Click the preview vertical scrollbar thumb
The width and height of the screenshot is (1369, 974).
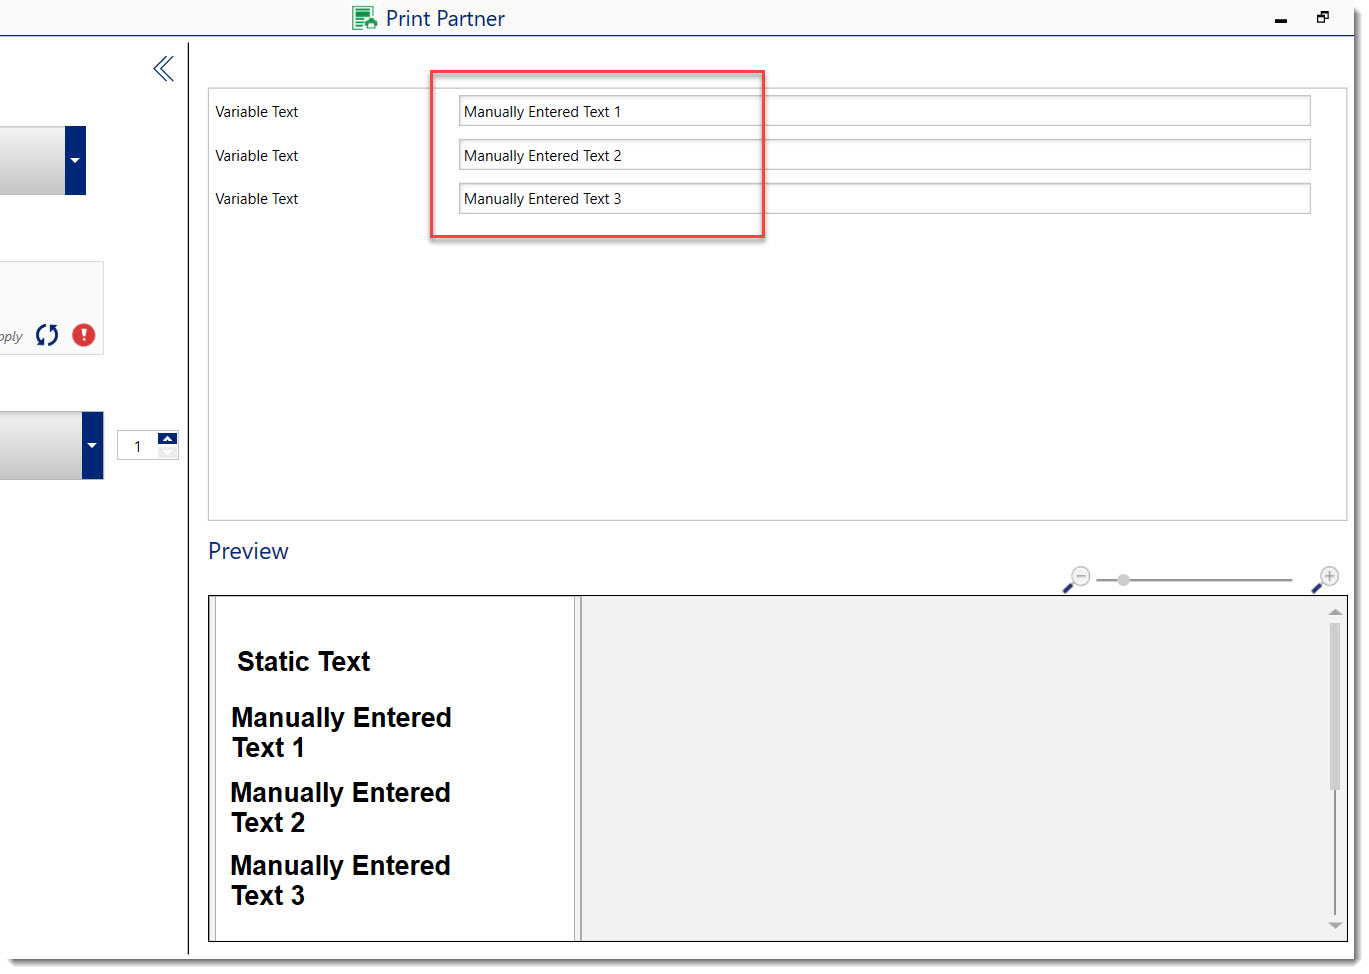pos(1335,705)
